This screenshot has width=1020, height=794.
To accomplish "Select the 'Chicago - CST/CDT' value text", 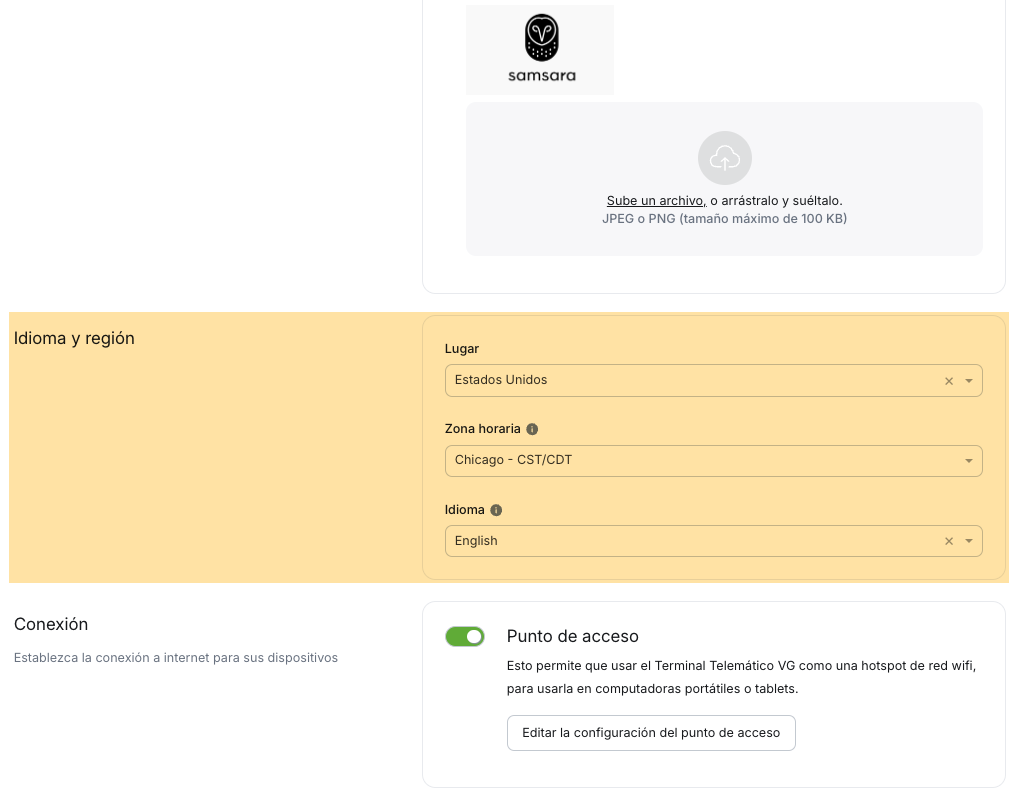I will [x=513, y=460].
